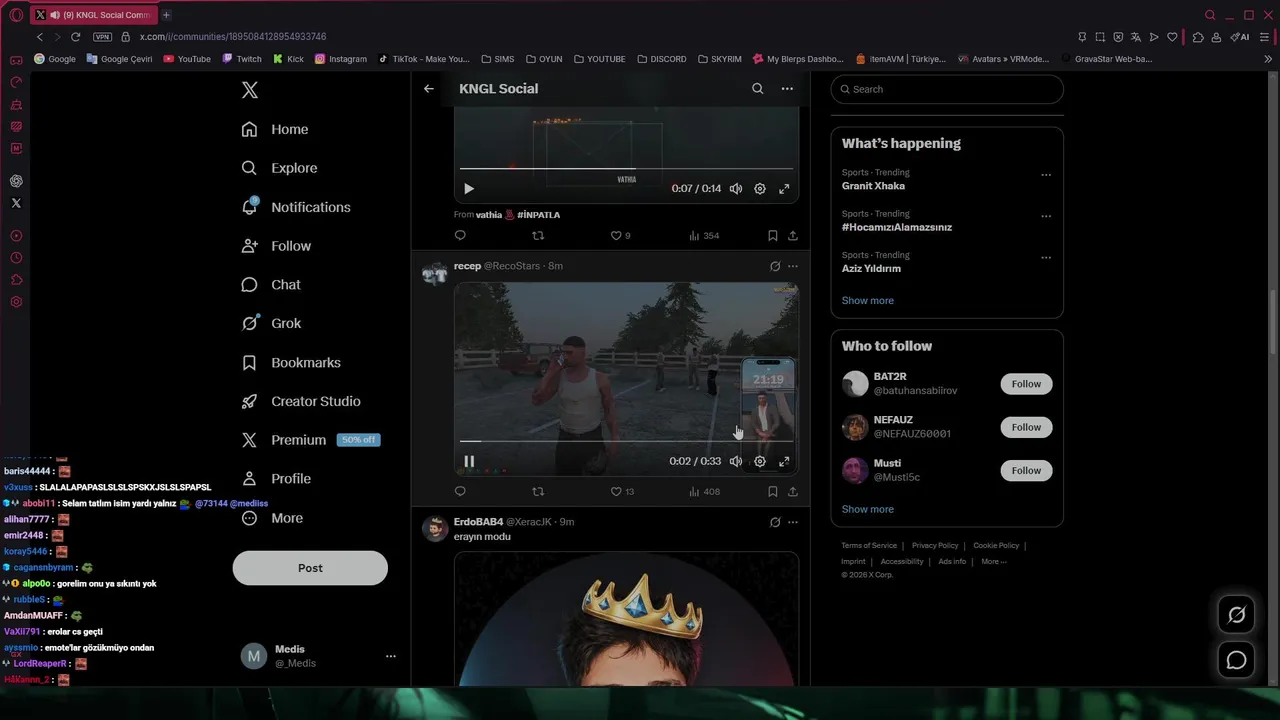The height and width of the screenshot is (720, 1280).
Task: Play the vathia video
Action: [469, 188]
